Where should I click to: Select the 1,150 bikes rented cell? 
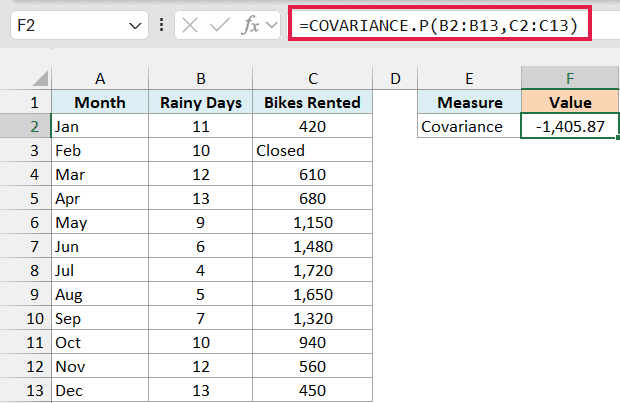tap(312, 223)
